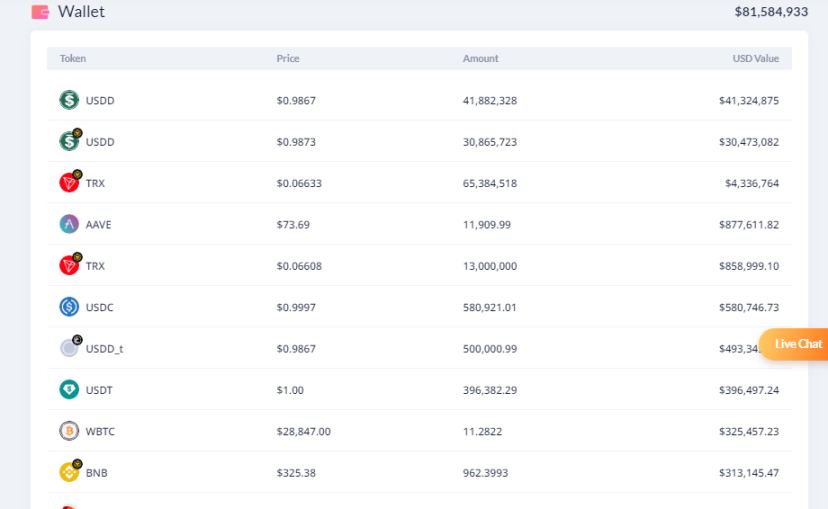
Task: Click the Amount column header
Action: click(480, 59)
